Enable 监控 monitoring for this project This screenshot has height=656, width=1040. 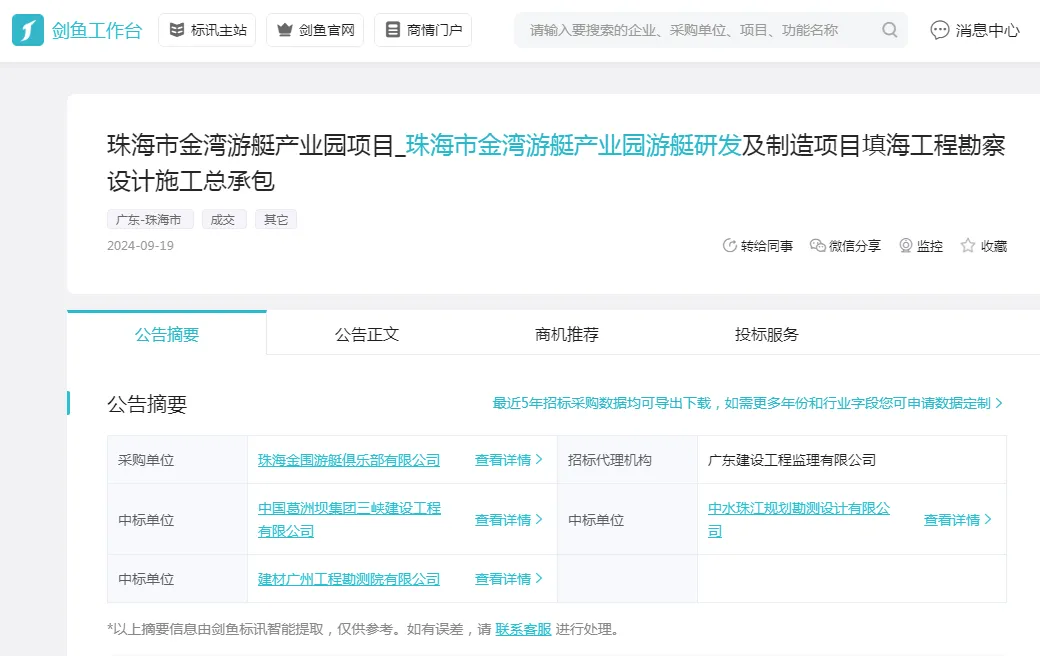tap(903, 245)
